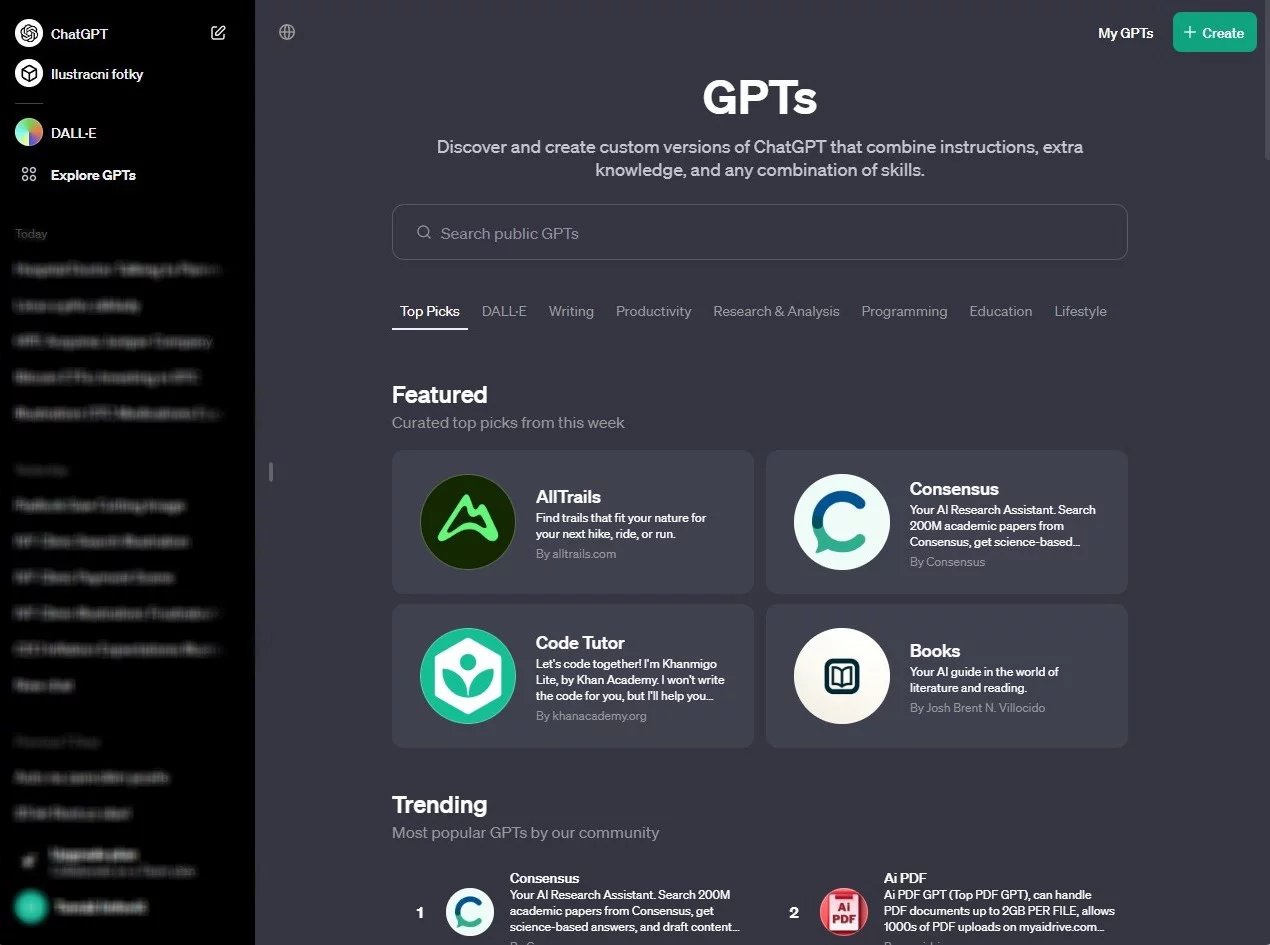
Task: Switch to the Lifestyle tab
Action: (x=1080, y=311)
